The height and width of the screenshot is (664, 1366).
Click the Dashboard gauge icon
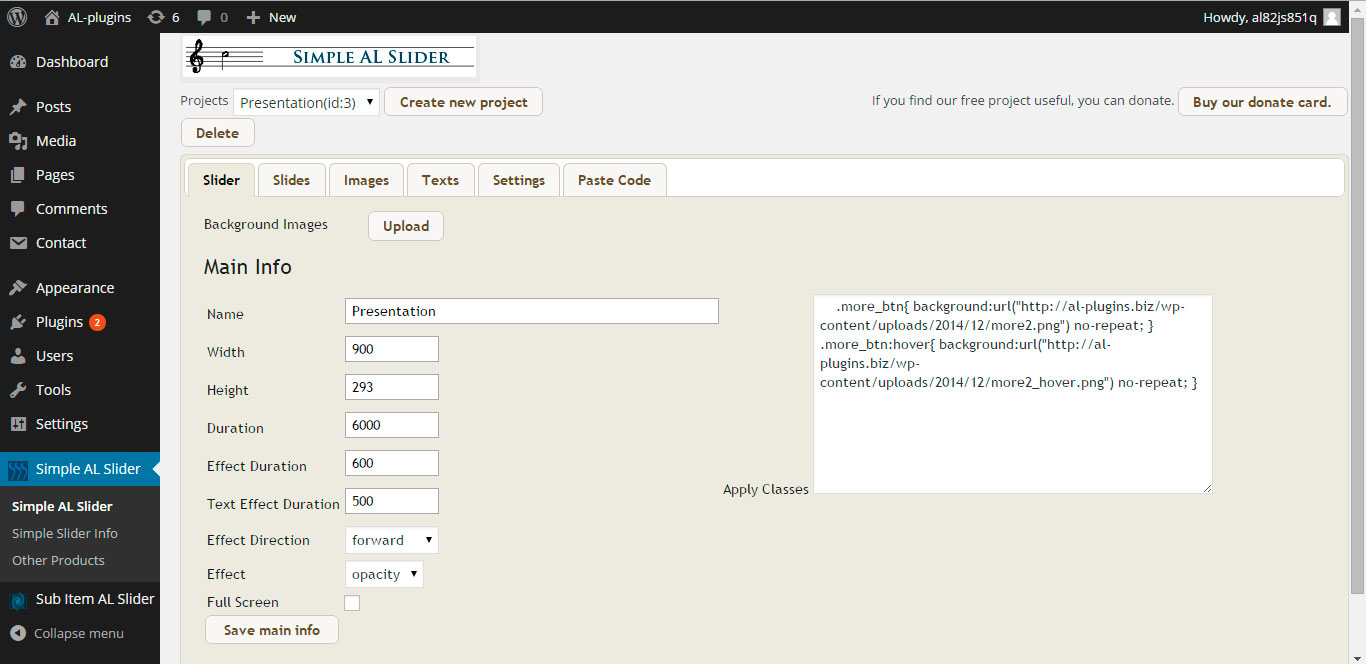(x=18, y=62)
